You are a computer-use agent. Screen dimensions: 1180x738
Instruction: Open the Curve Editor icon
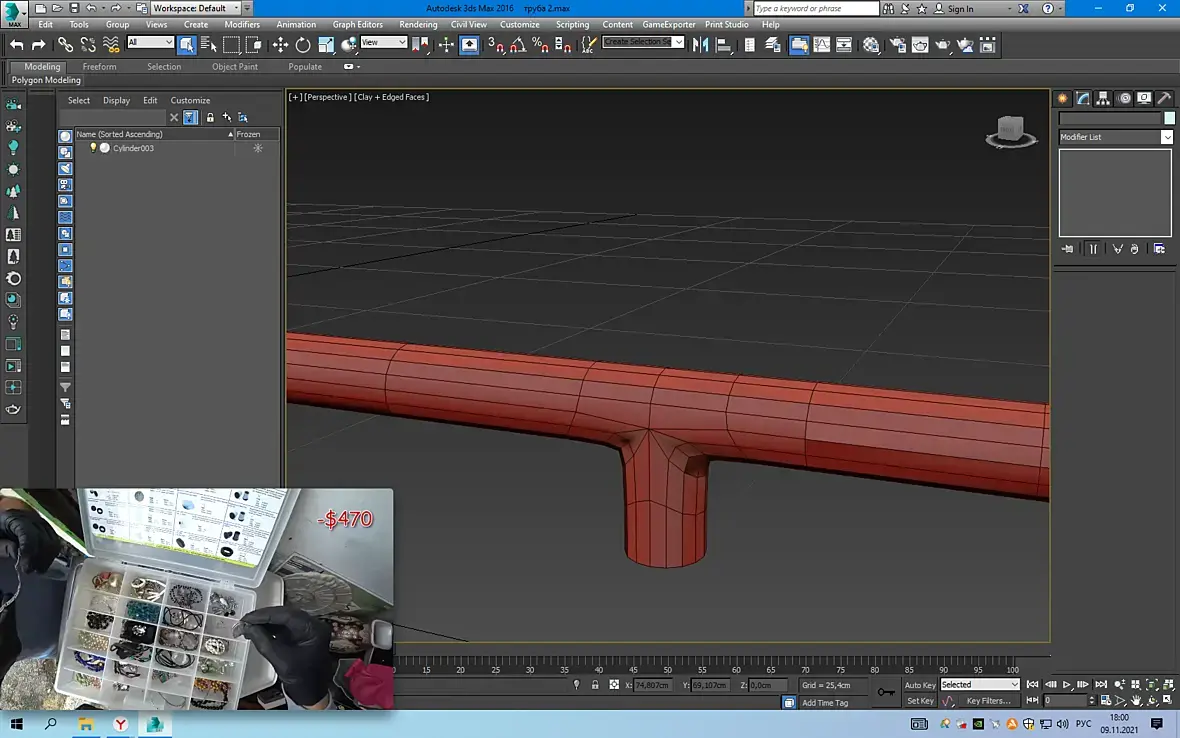tap(821, 45)
